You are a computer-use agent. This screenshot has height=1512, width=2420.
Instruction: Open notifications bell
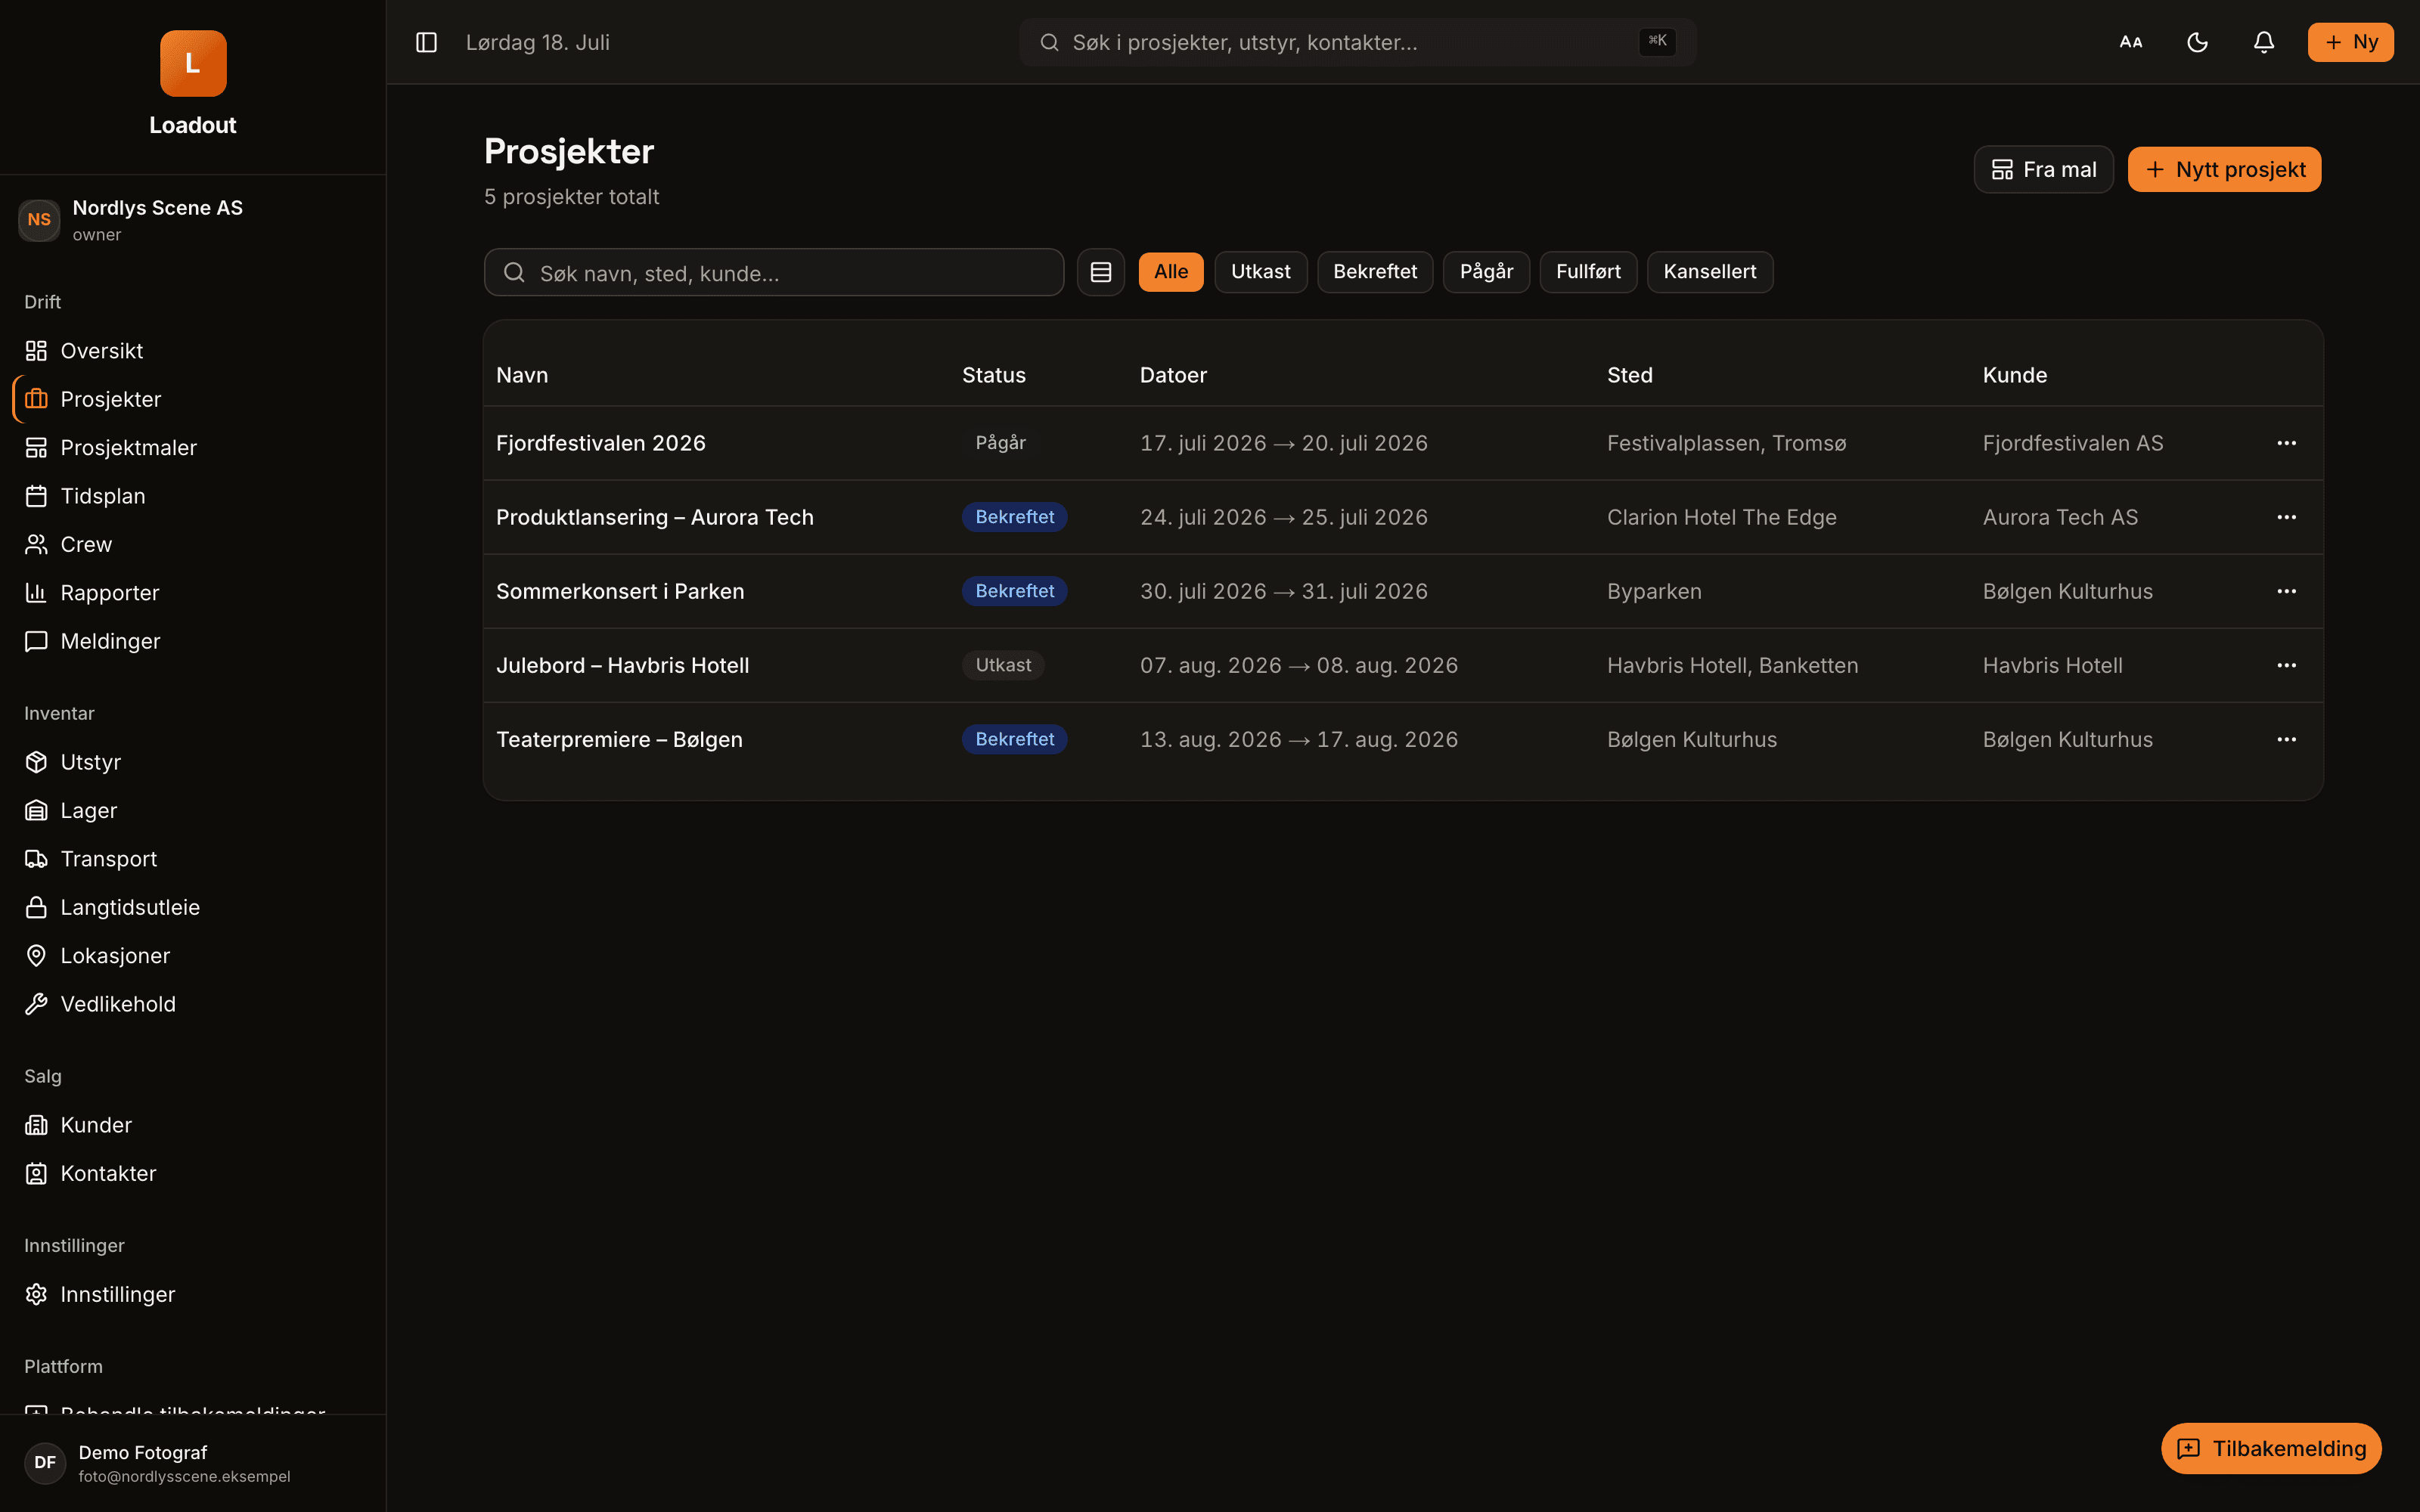(2264, 42)
